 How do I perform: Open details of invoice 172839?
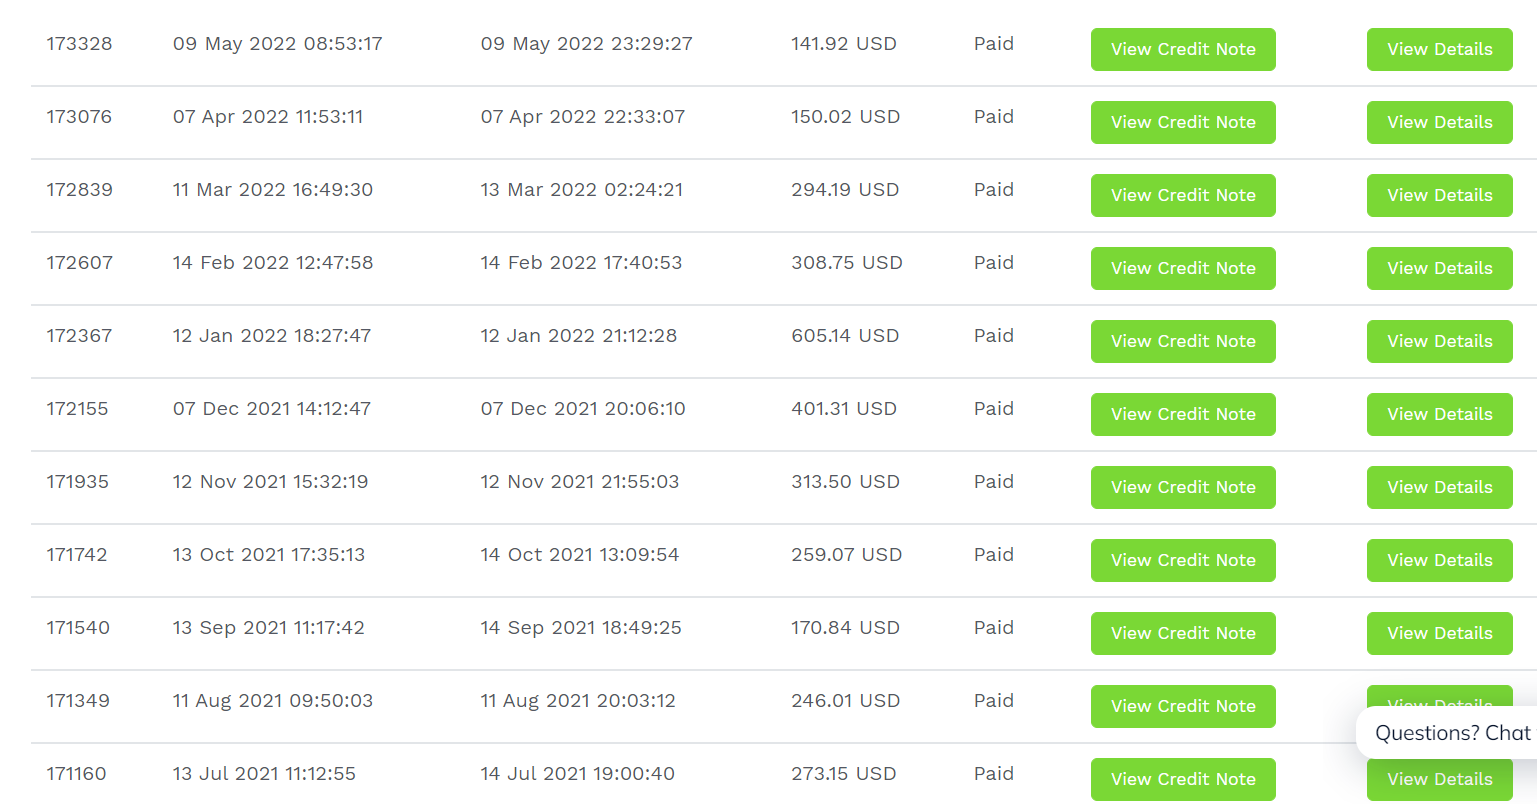coord(1439,195)
